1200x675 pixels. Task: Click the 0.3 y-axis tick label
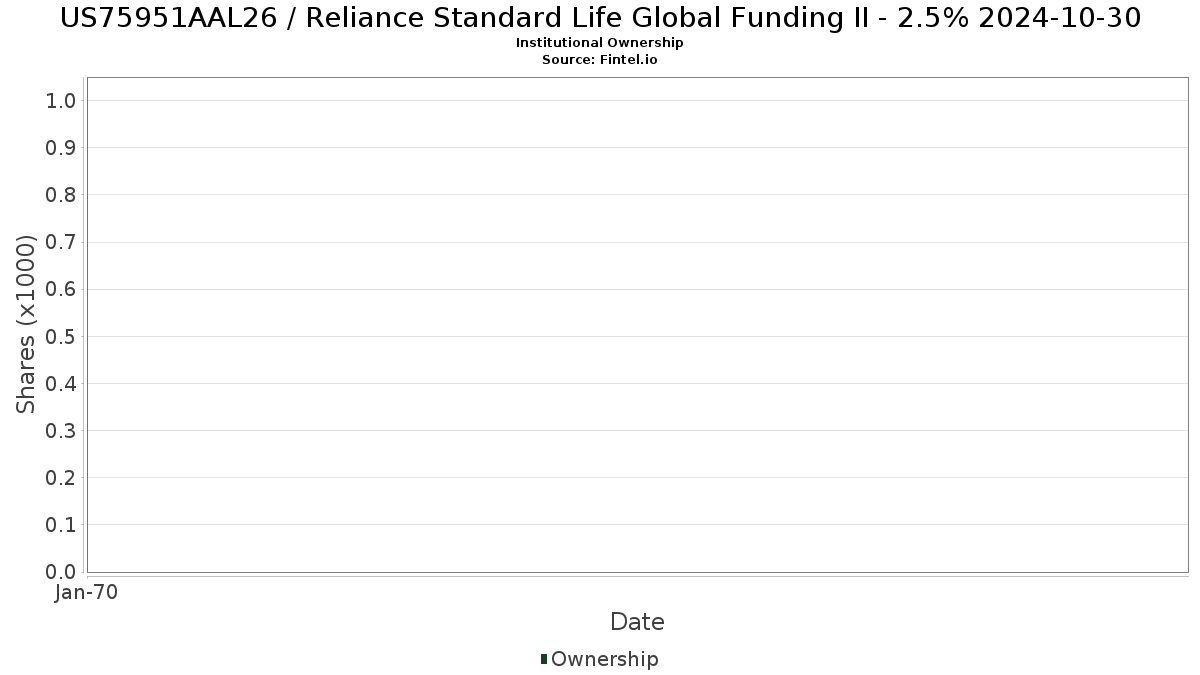[61, 430]
